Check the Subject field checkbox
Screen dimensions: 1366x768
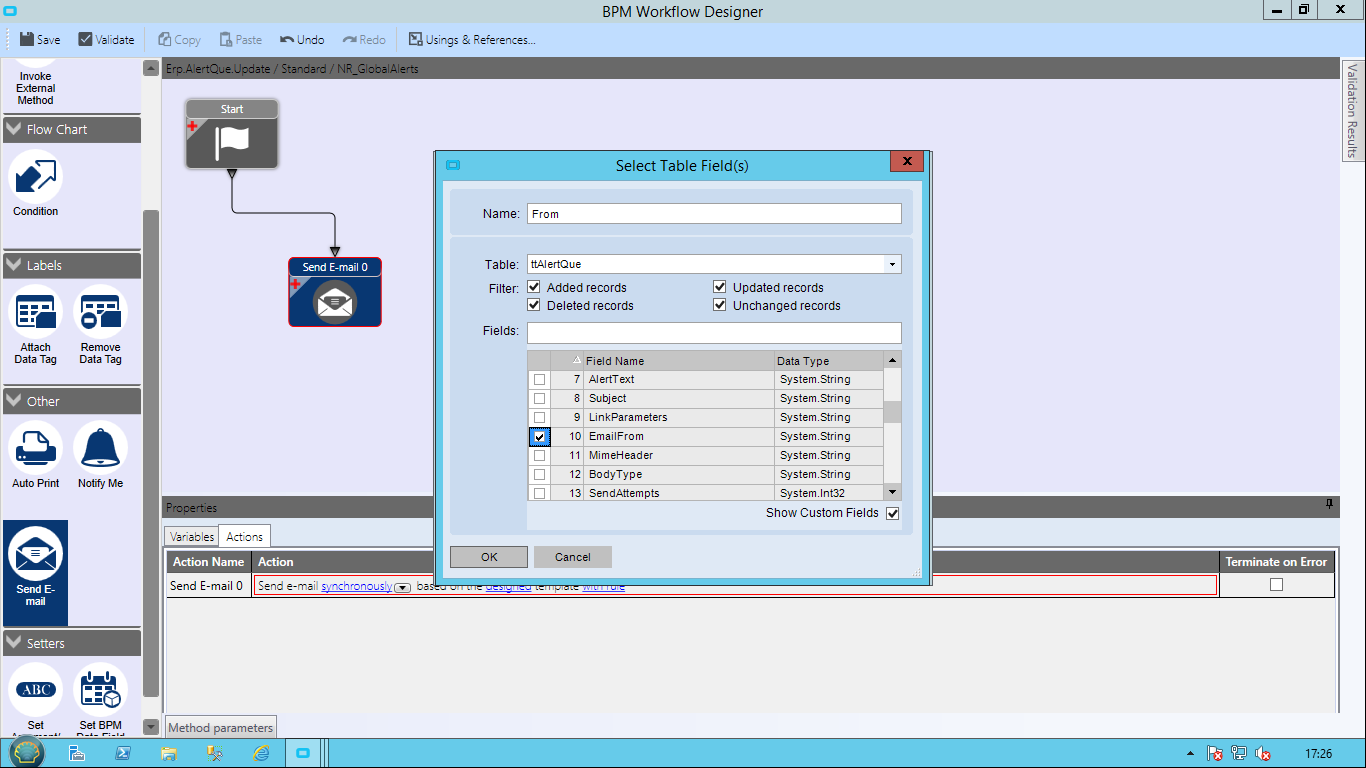tap(540, 399)
